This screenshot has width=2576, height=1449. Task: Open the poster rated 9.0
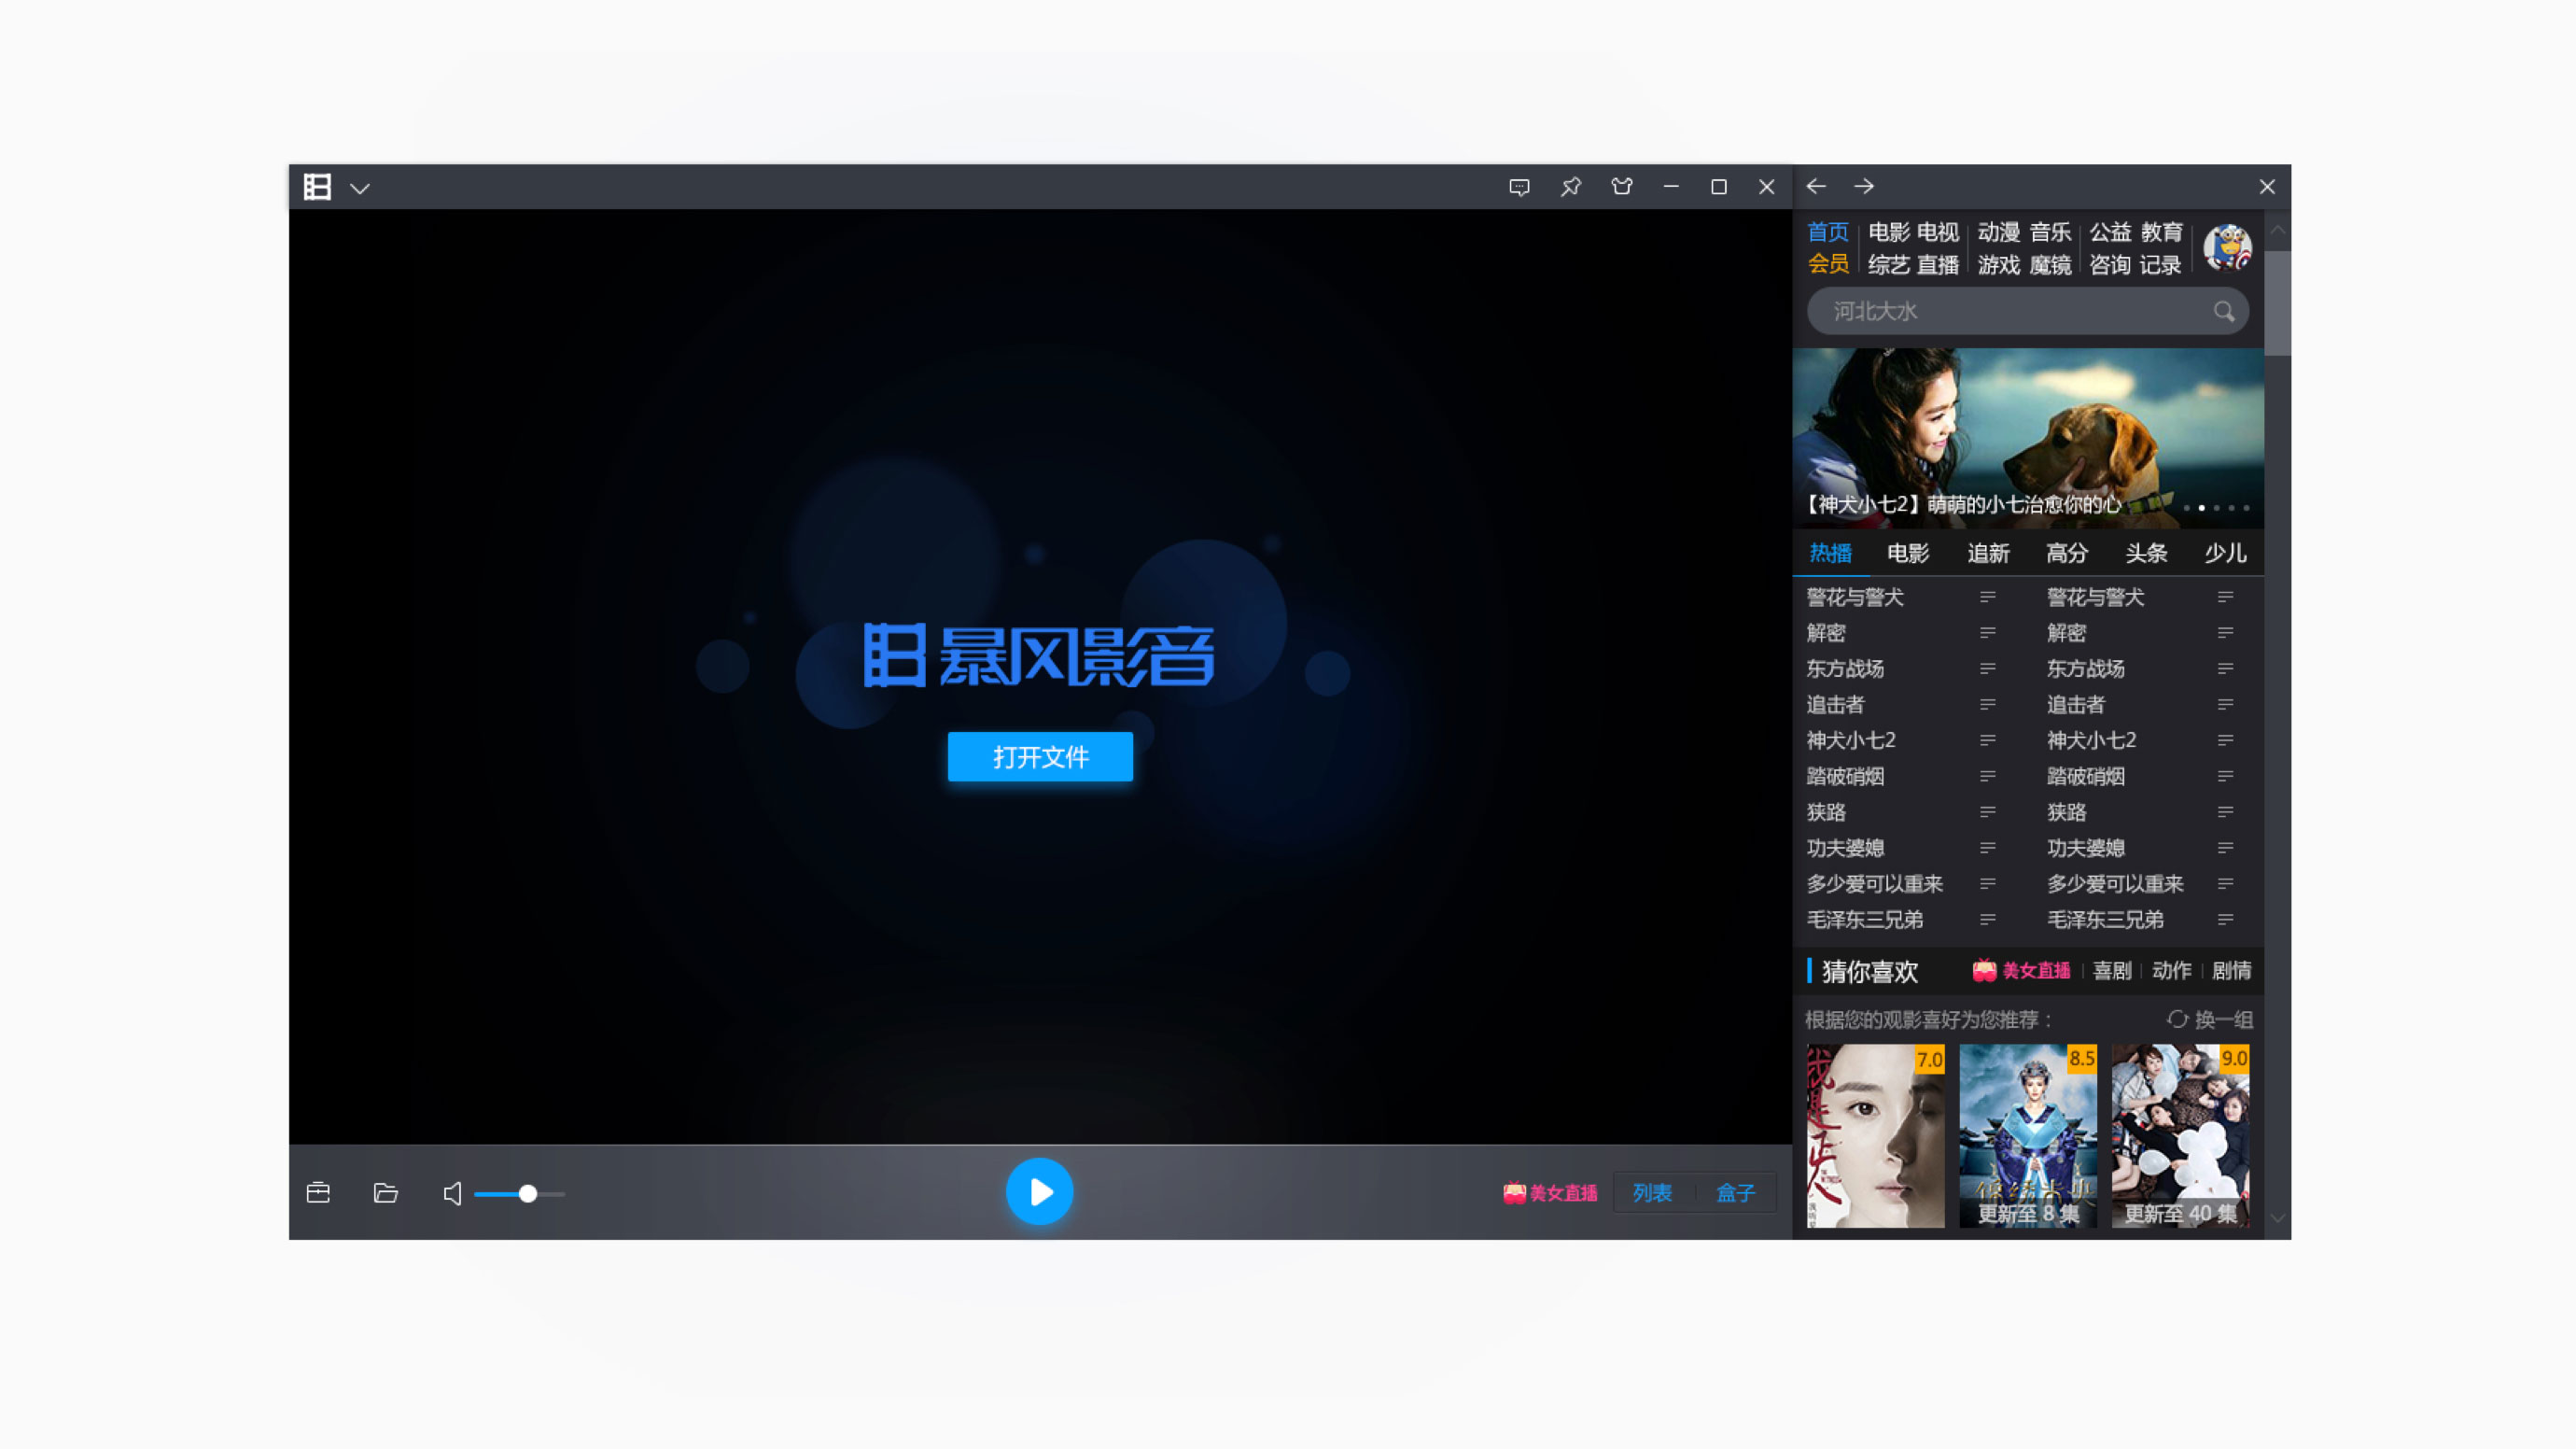2180,1136
